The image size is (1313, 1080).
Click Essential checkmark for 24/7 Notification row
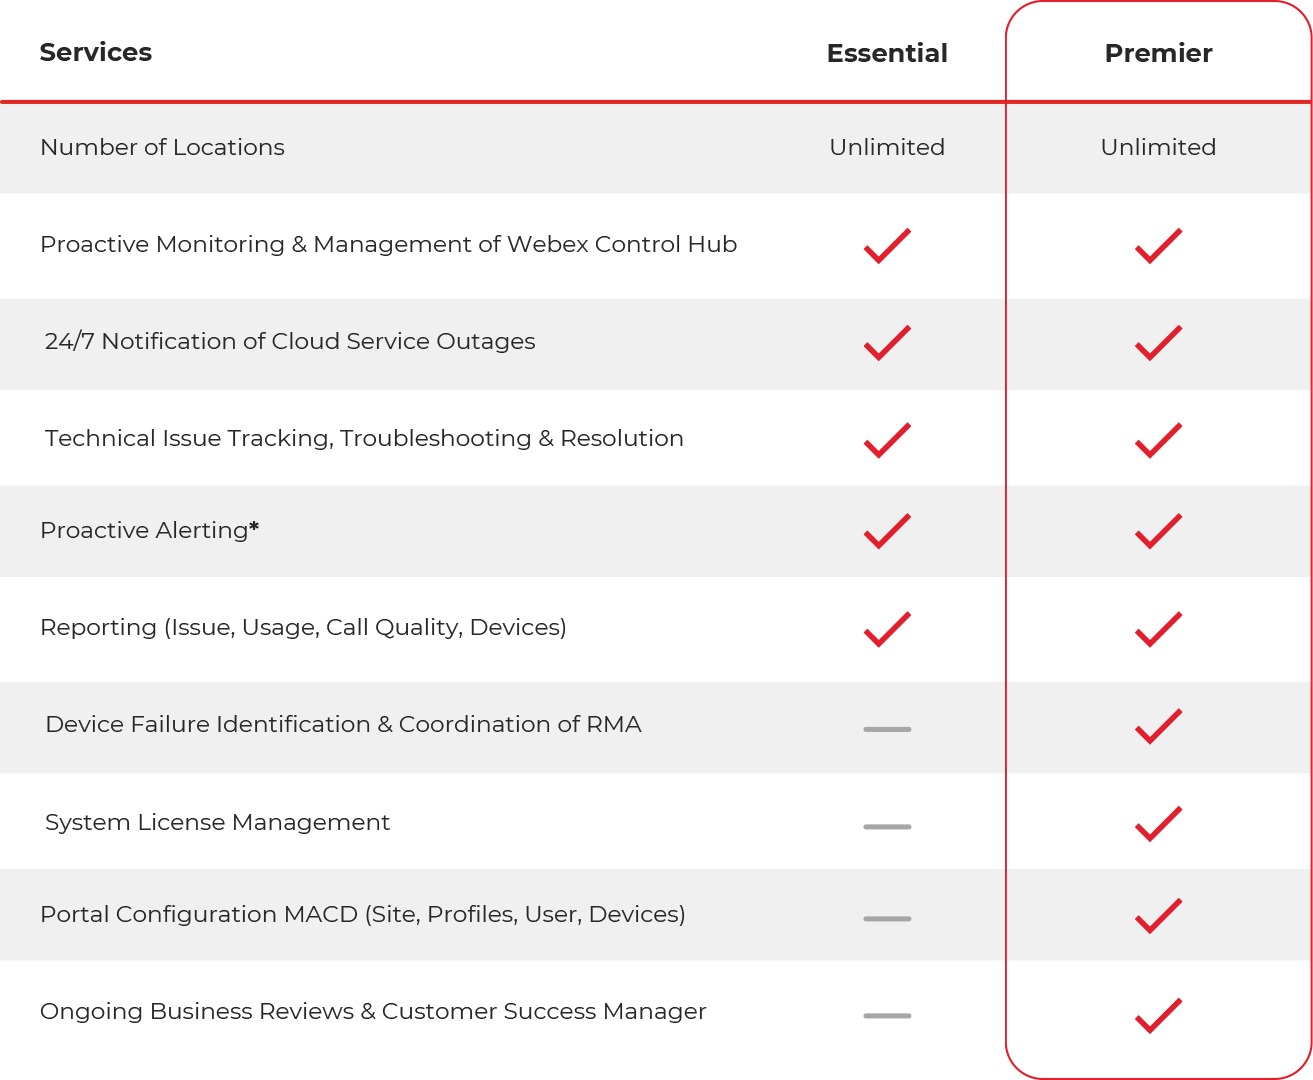[887, 343]
